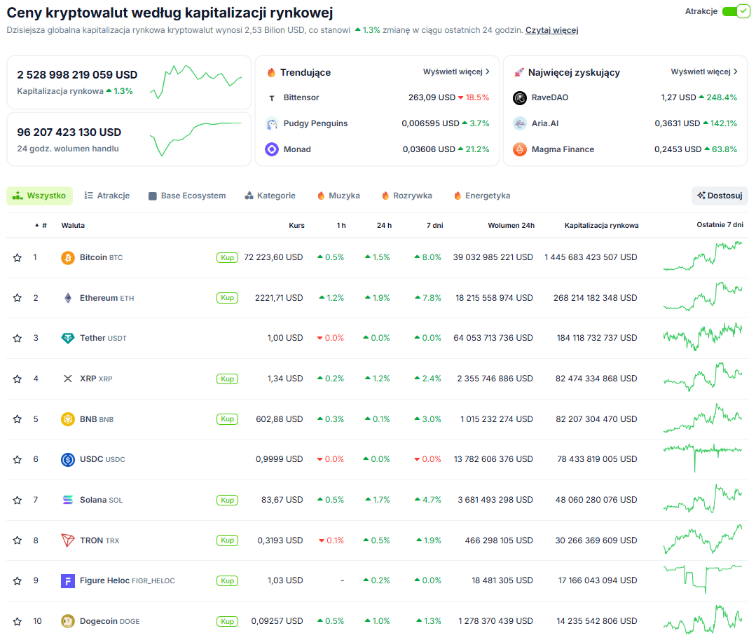756x644 pixels.
Task: Add XRP to favorites with star
Action: tap(17, 379)
